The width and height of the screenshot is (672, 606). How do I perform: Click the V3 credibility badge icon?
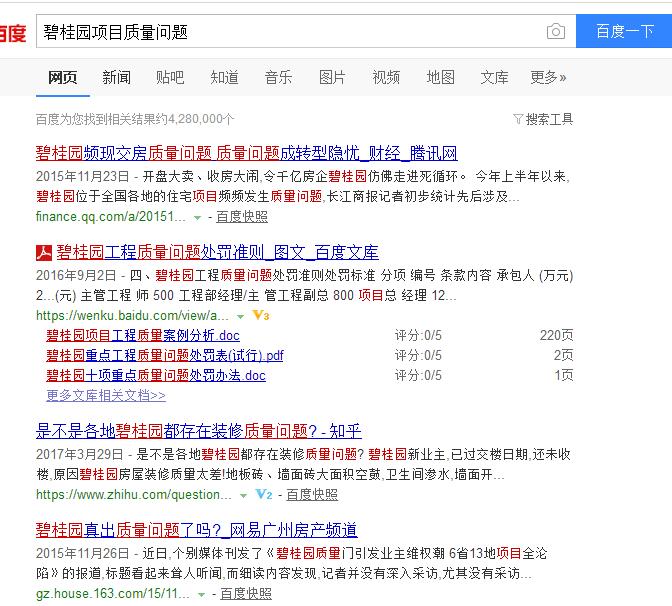click(261, 316)
